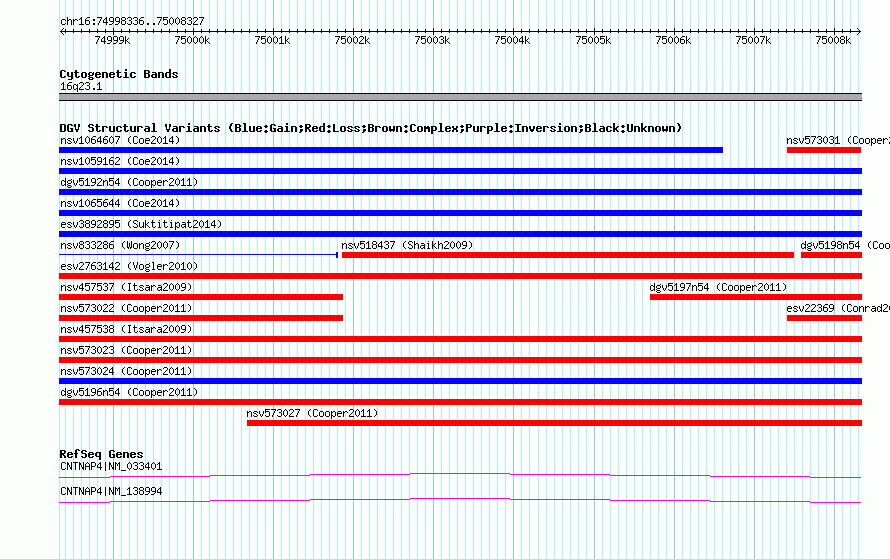Click the 74999k ruler tick label

(112, 40)
